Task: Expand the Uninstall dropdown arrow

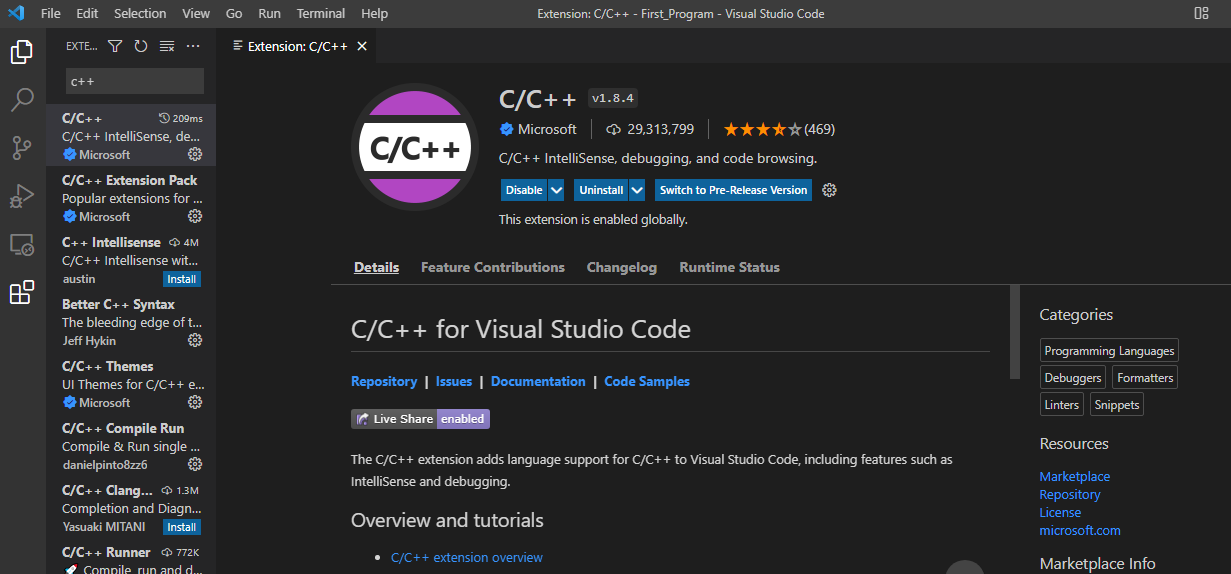Action: (x=636, y=190)
